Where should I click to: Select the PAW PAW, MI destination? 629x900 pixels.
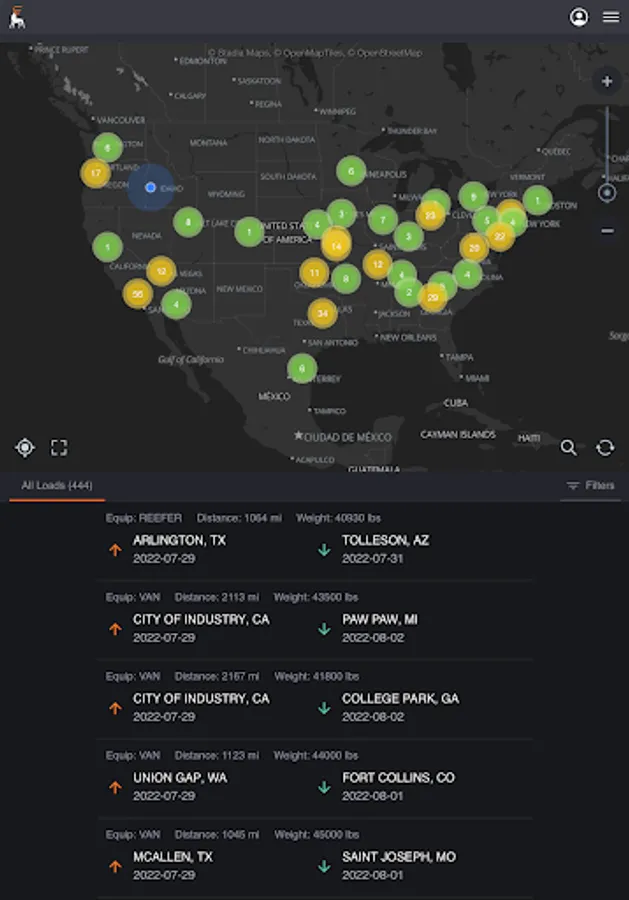(380, 619)
